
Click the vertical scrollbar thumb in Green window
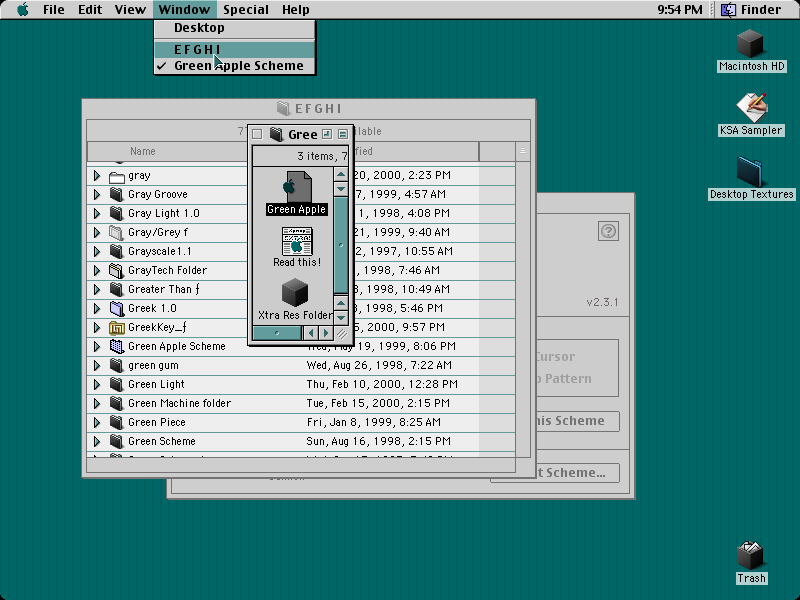(x=341, y=245)
